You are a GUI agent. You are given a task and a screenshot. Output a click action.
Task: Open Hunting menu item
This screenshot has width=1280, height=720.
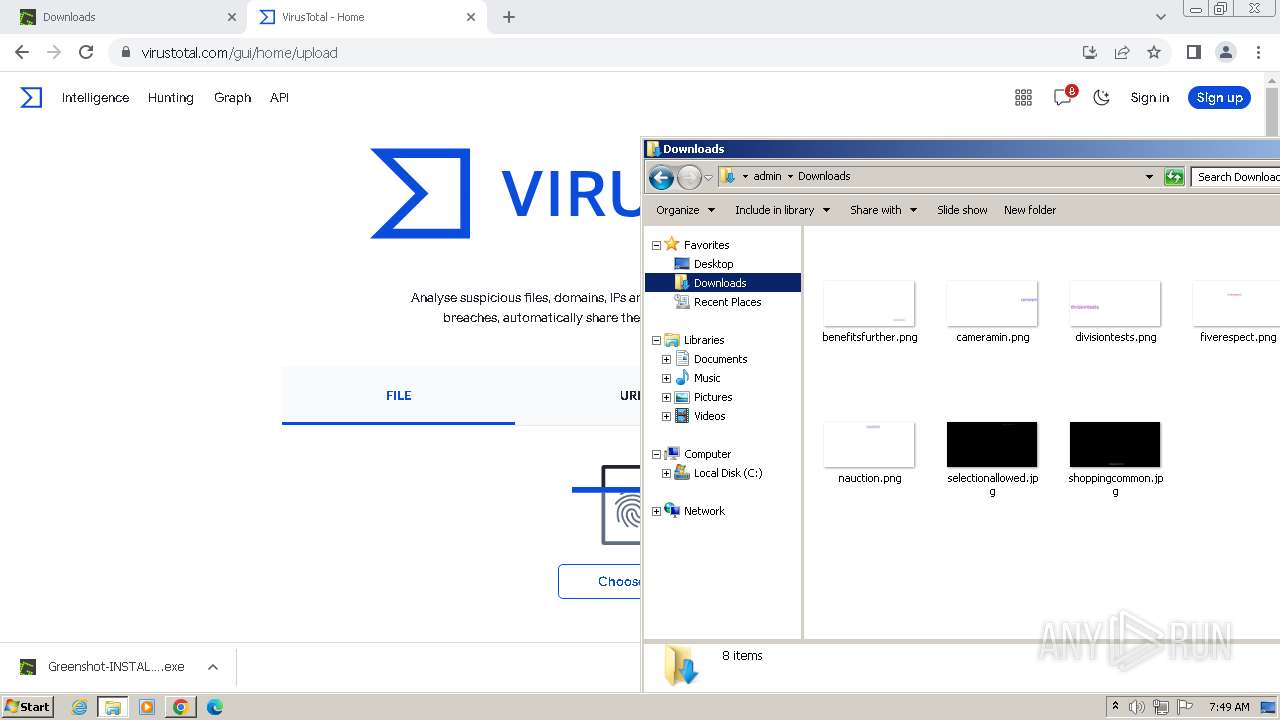(x=171, y=97)
